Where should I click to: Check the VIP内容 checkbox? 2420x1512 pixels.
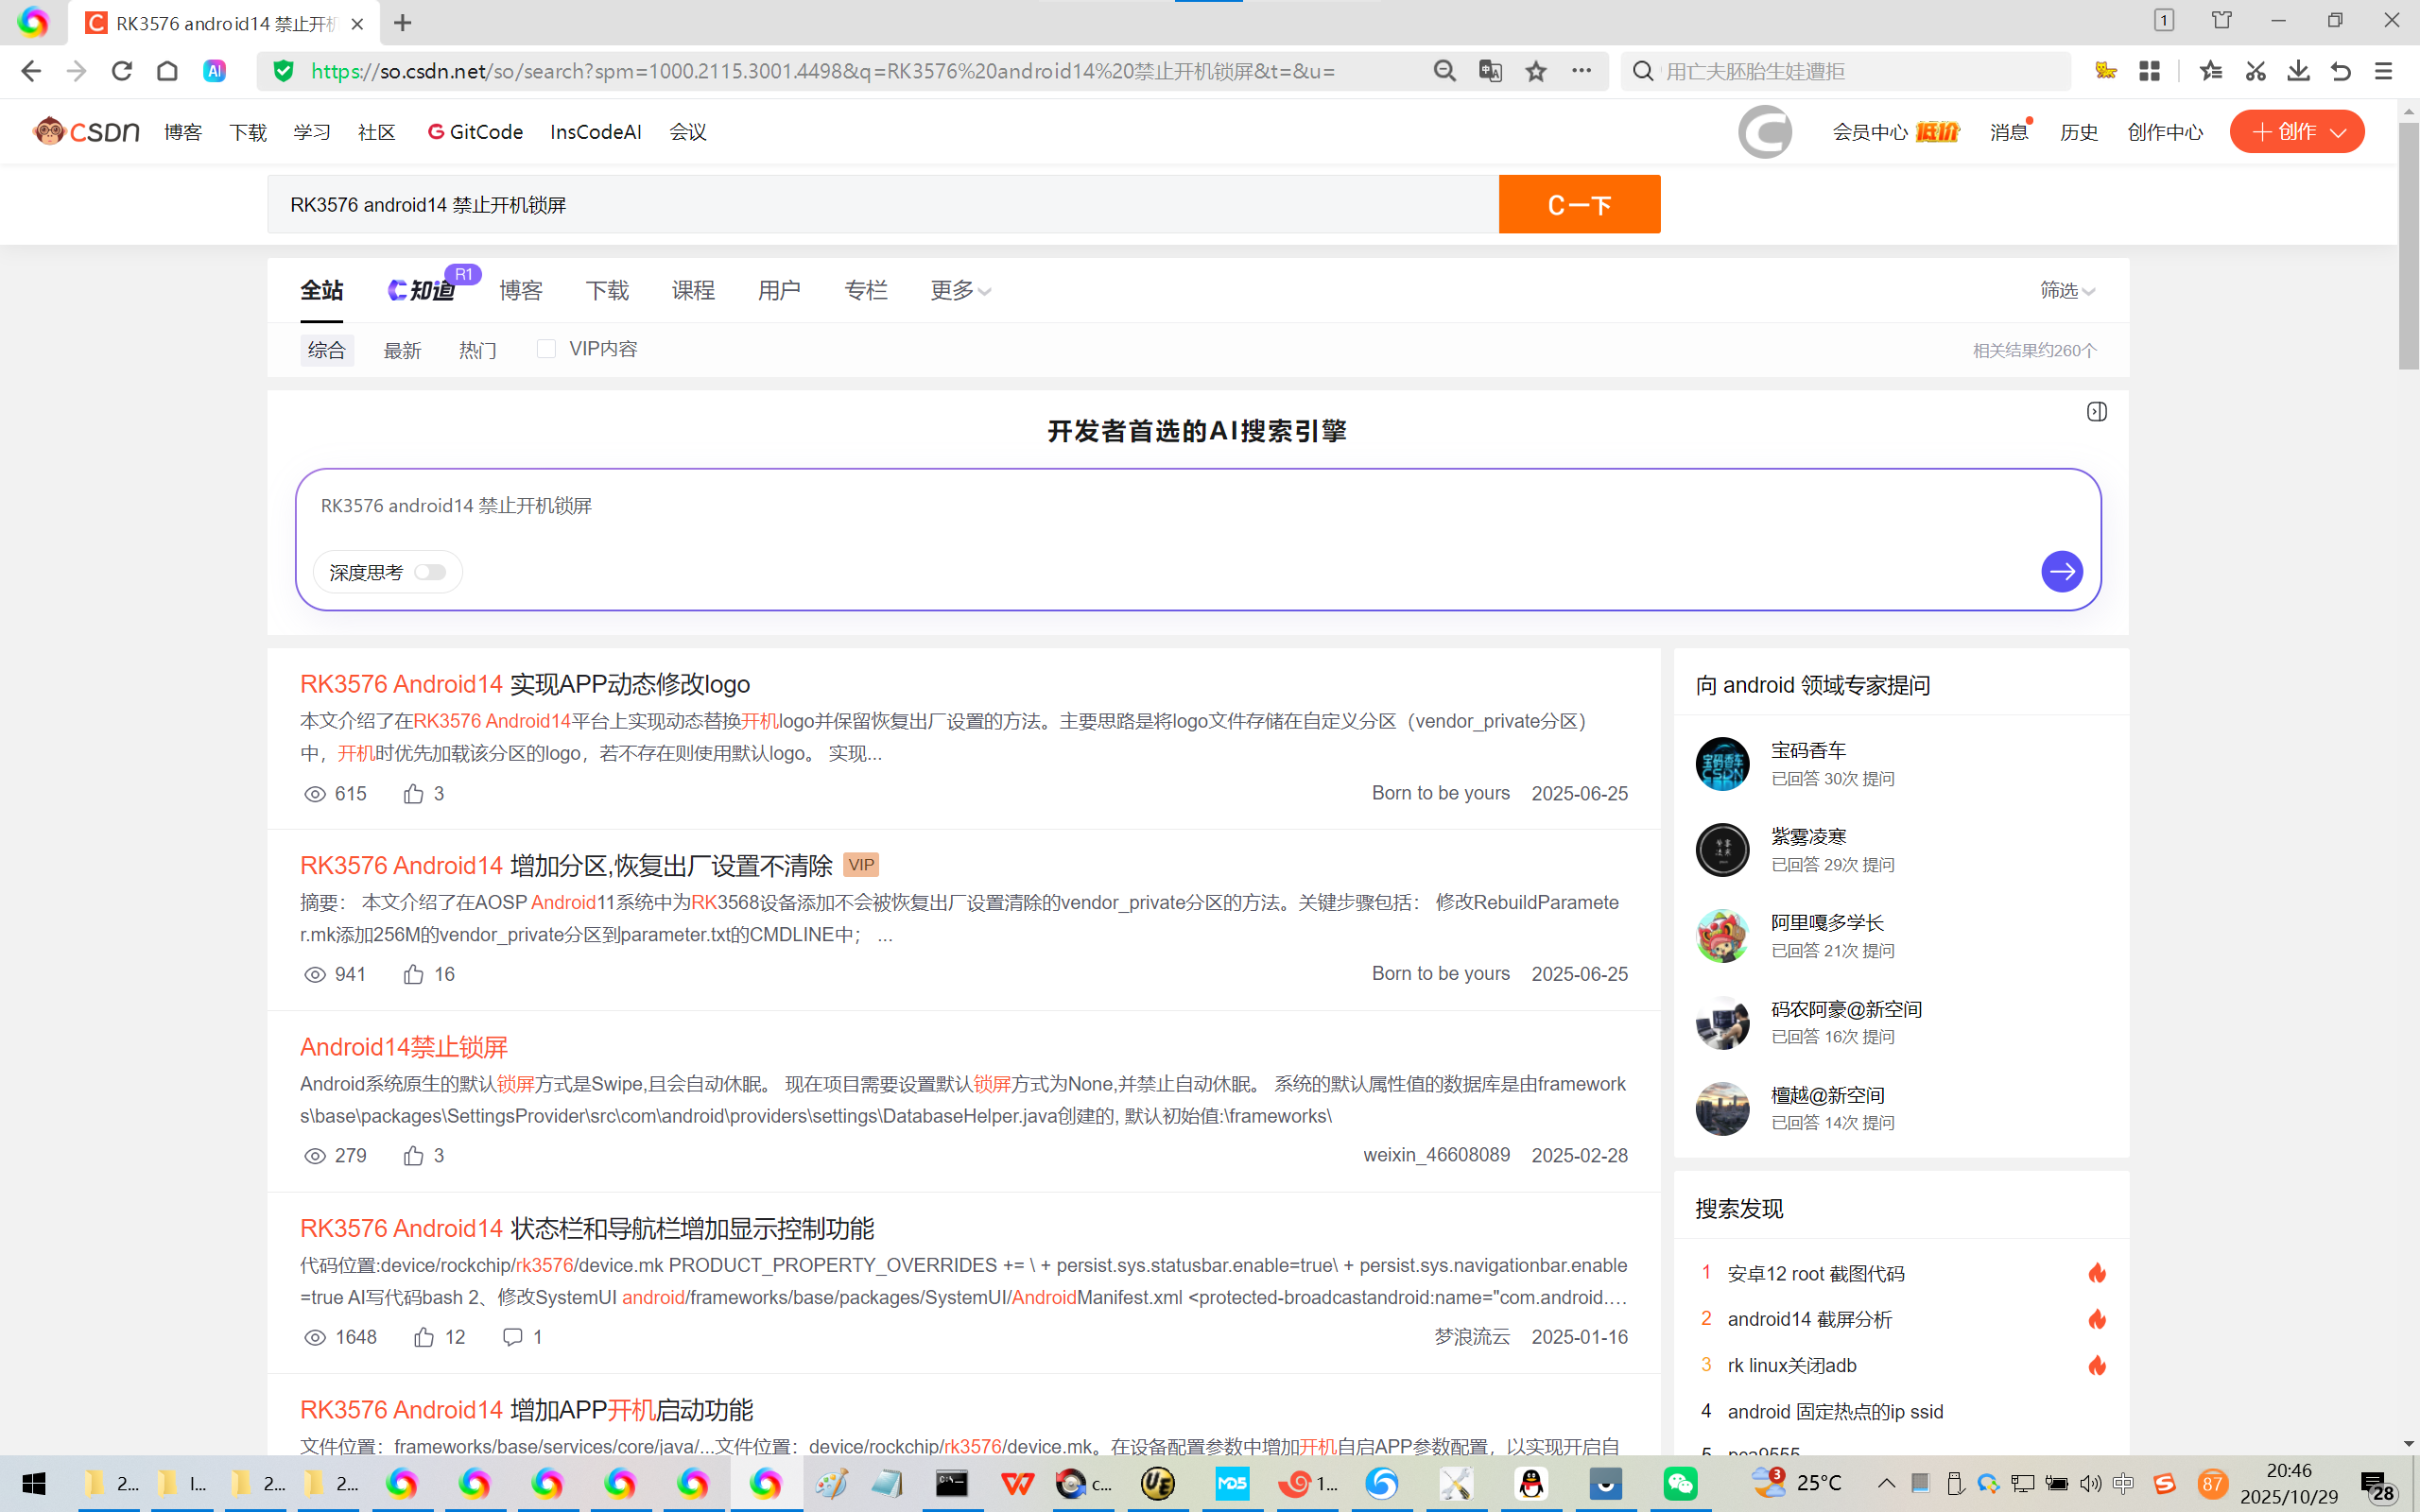(546, 349)
